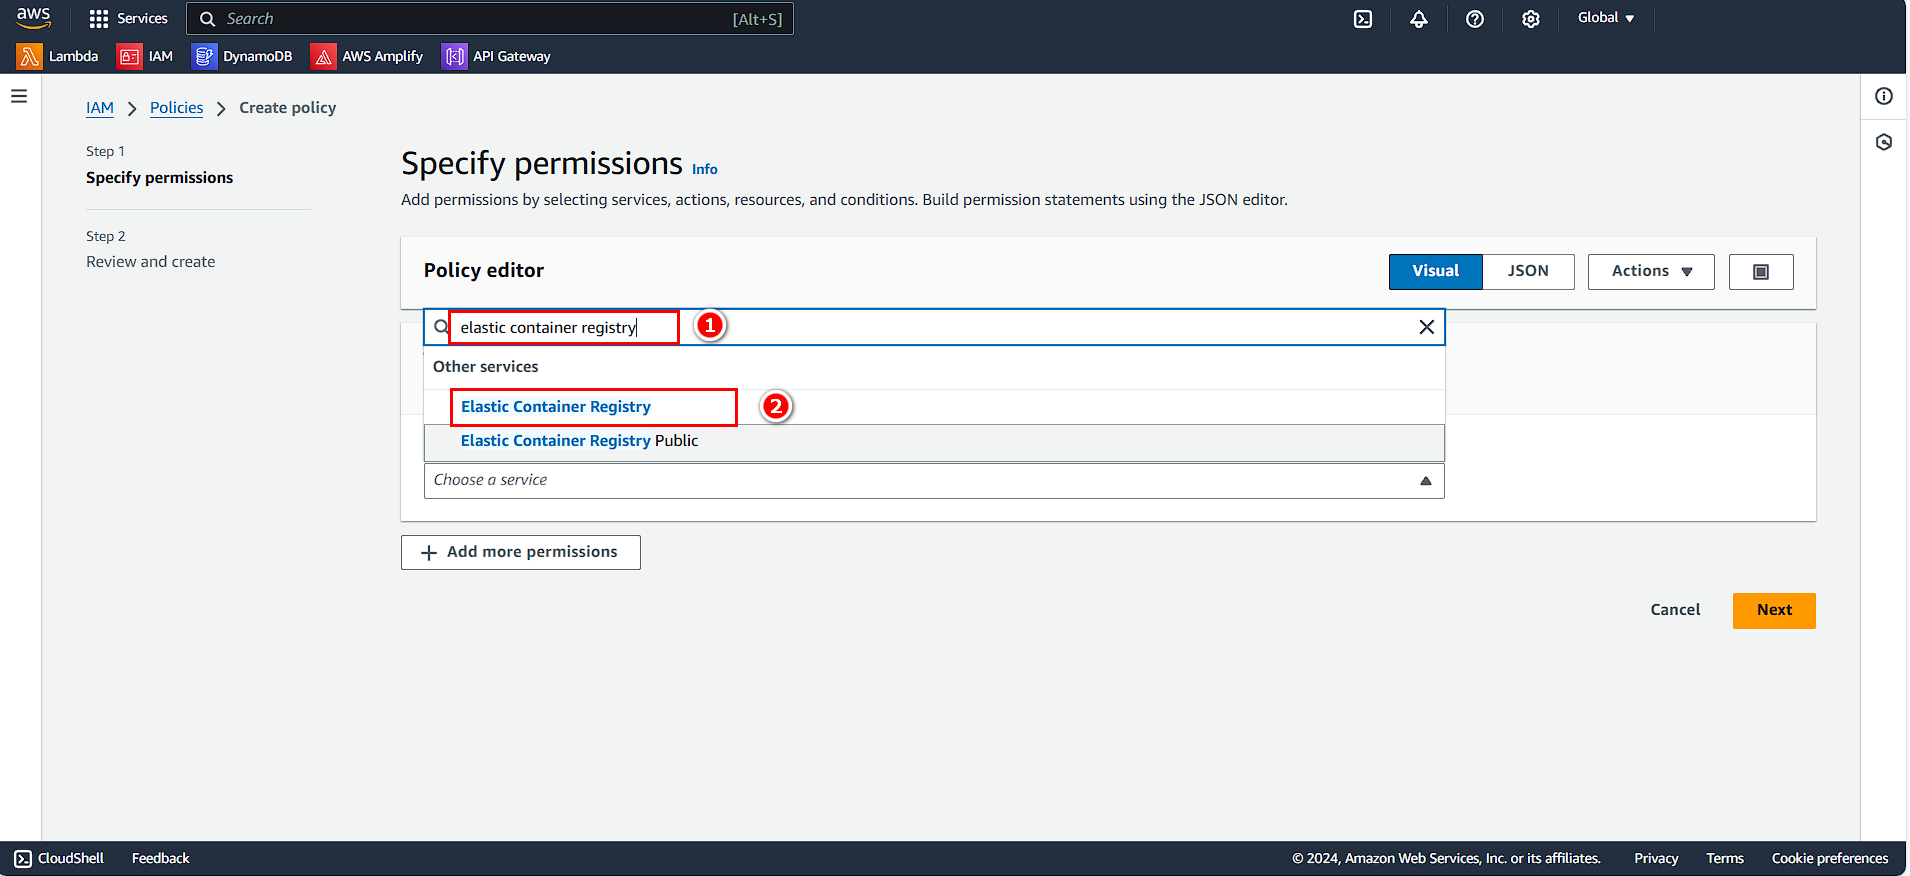Go to Policies breadcrumb link

click(176, 108)
